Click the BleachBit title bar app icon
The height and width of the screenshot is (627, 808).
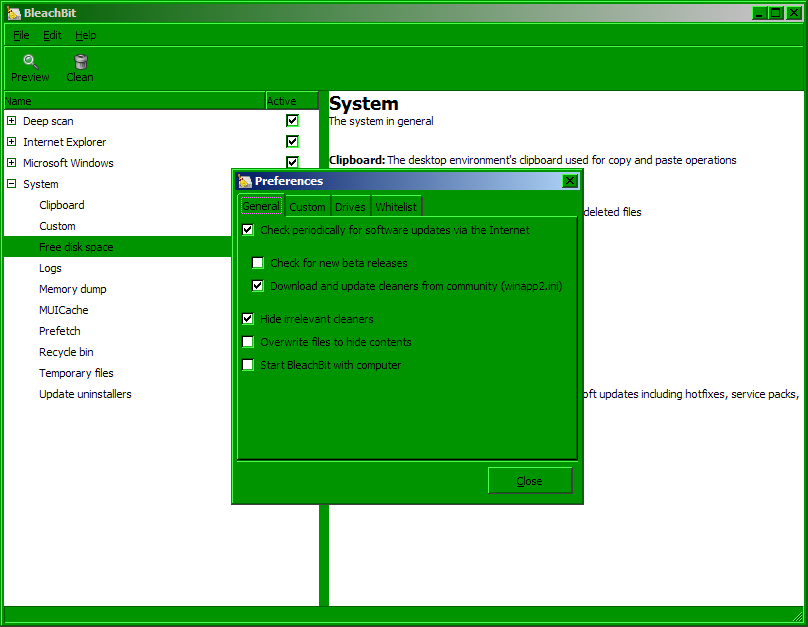14,13
